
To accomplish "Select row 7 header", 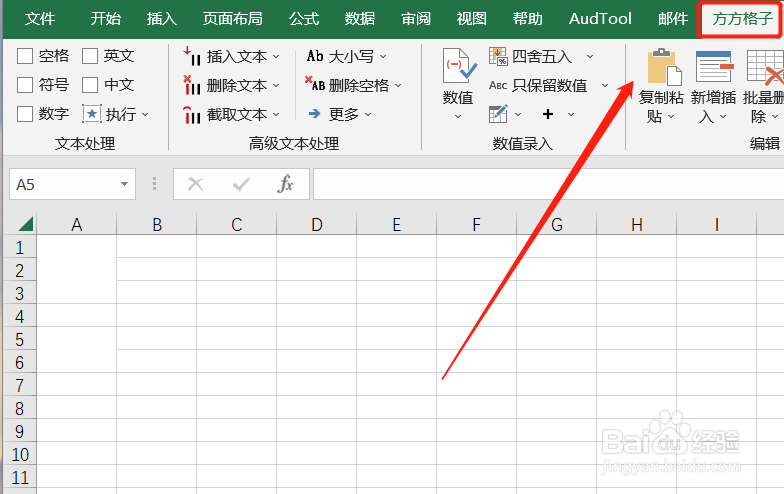I will [20, 386].
